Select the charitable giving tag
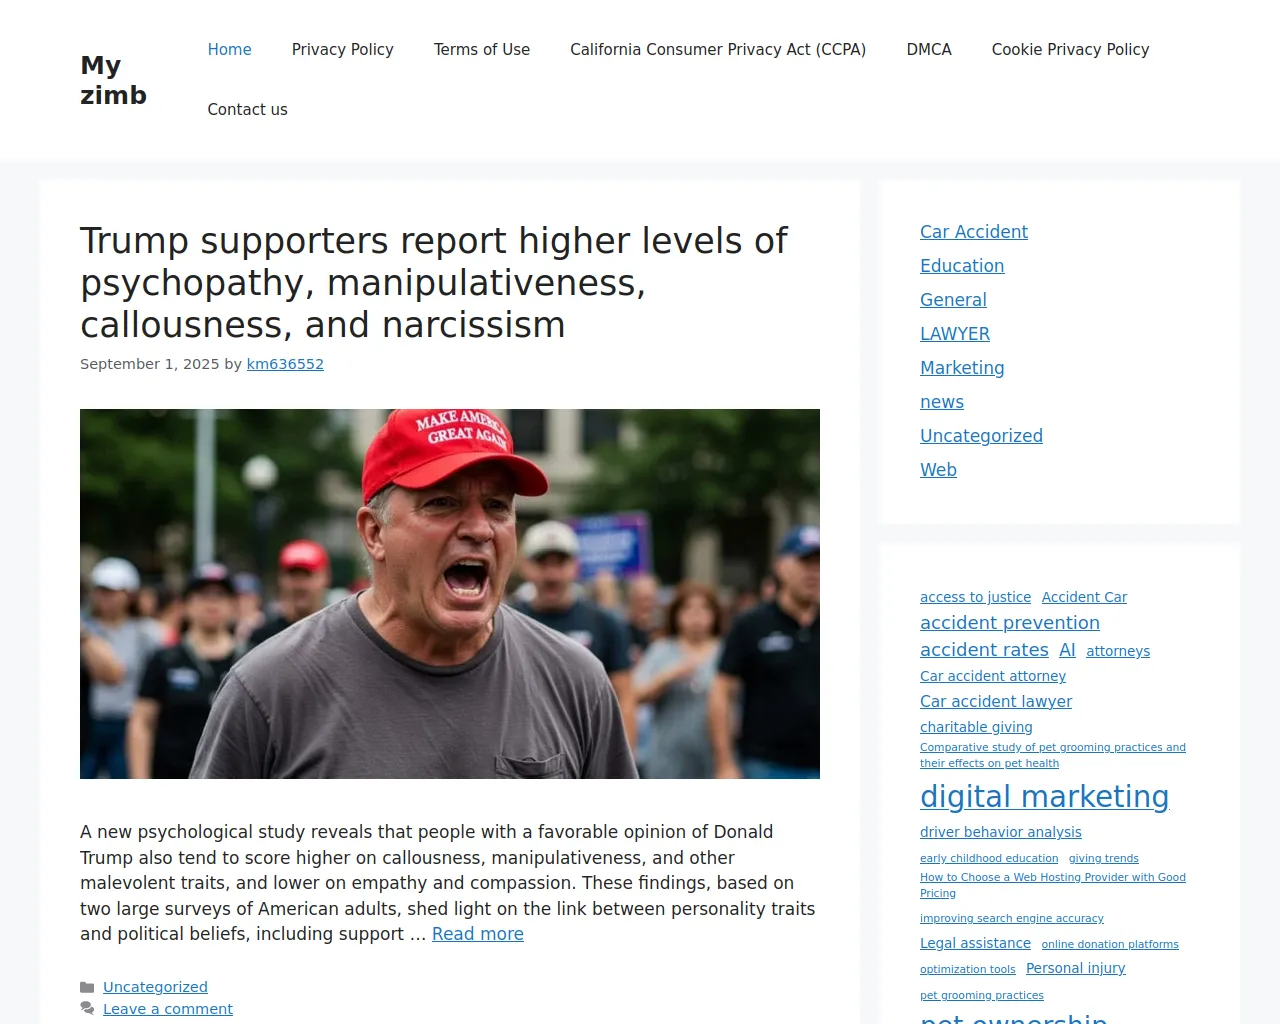 pos(976,727)
